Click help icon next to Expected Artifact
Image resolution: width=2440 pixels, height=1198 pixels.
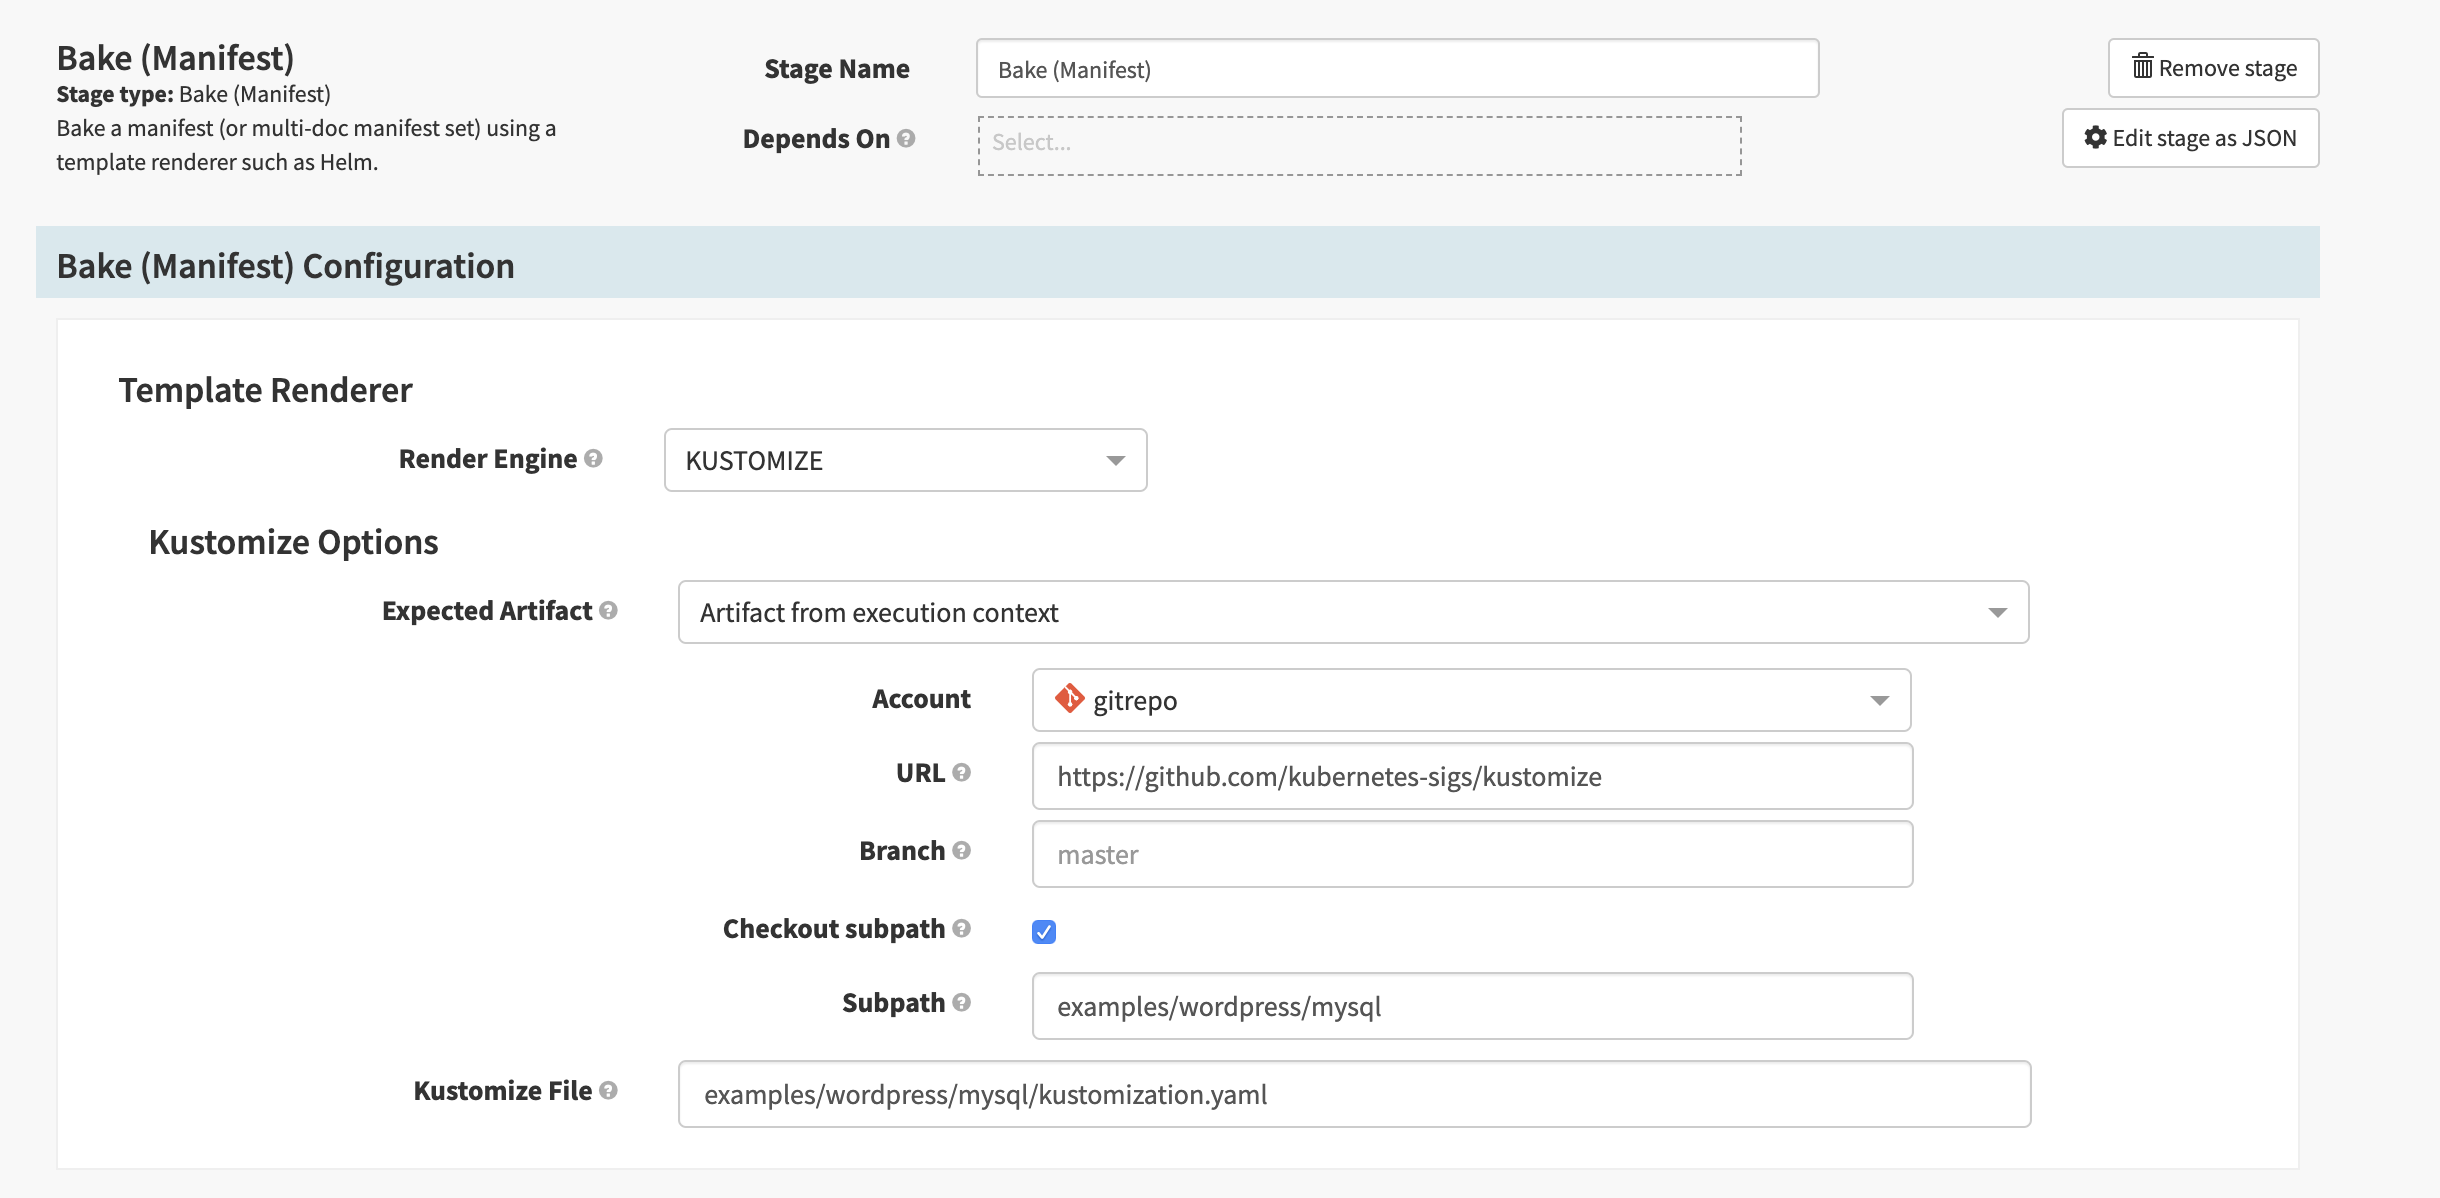click(x=608, y=611)
